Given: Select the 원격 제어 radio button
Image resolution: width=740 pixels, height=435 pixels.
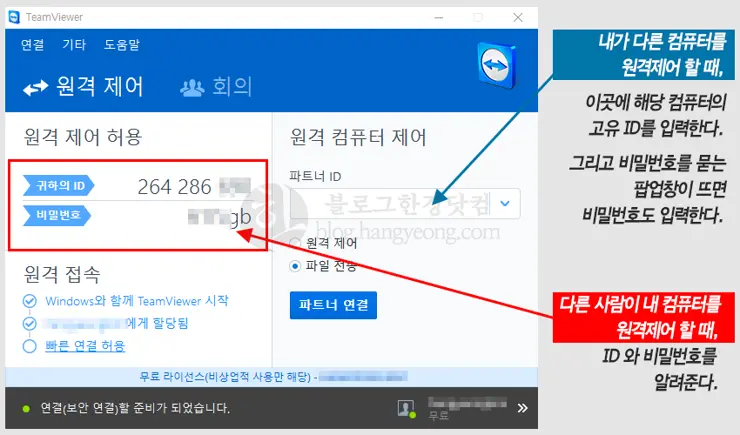Looking at the screenshot, I should [295, 243].
